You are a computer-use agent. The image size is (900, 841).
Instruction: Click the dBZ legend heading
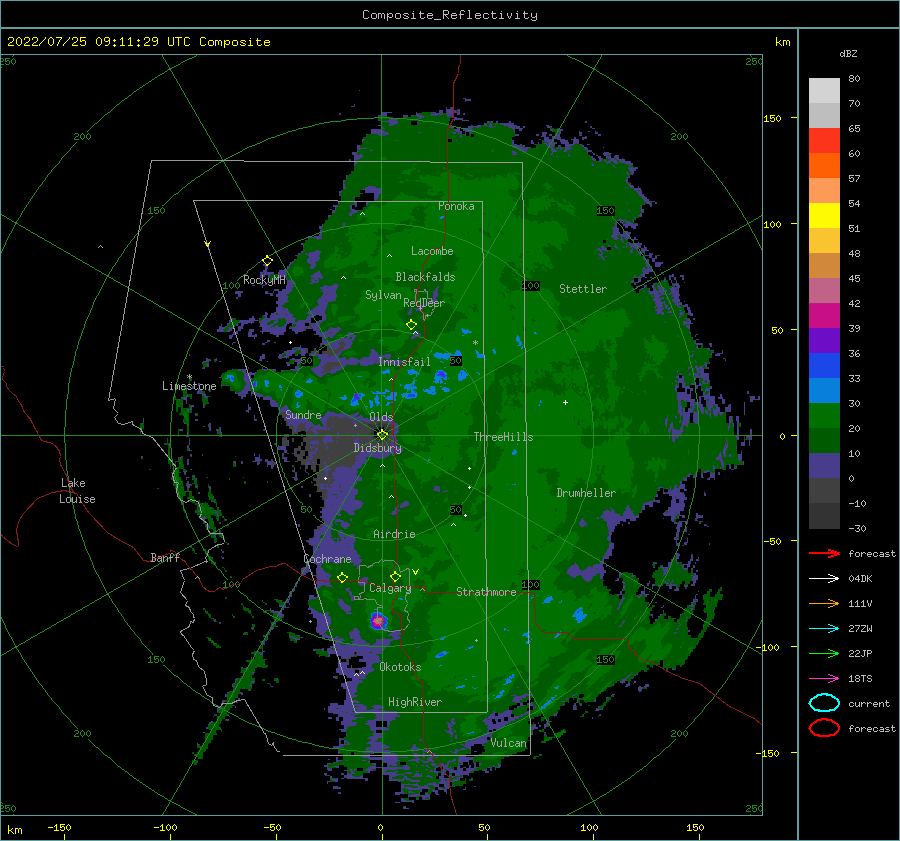click(x=848, y=53)
